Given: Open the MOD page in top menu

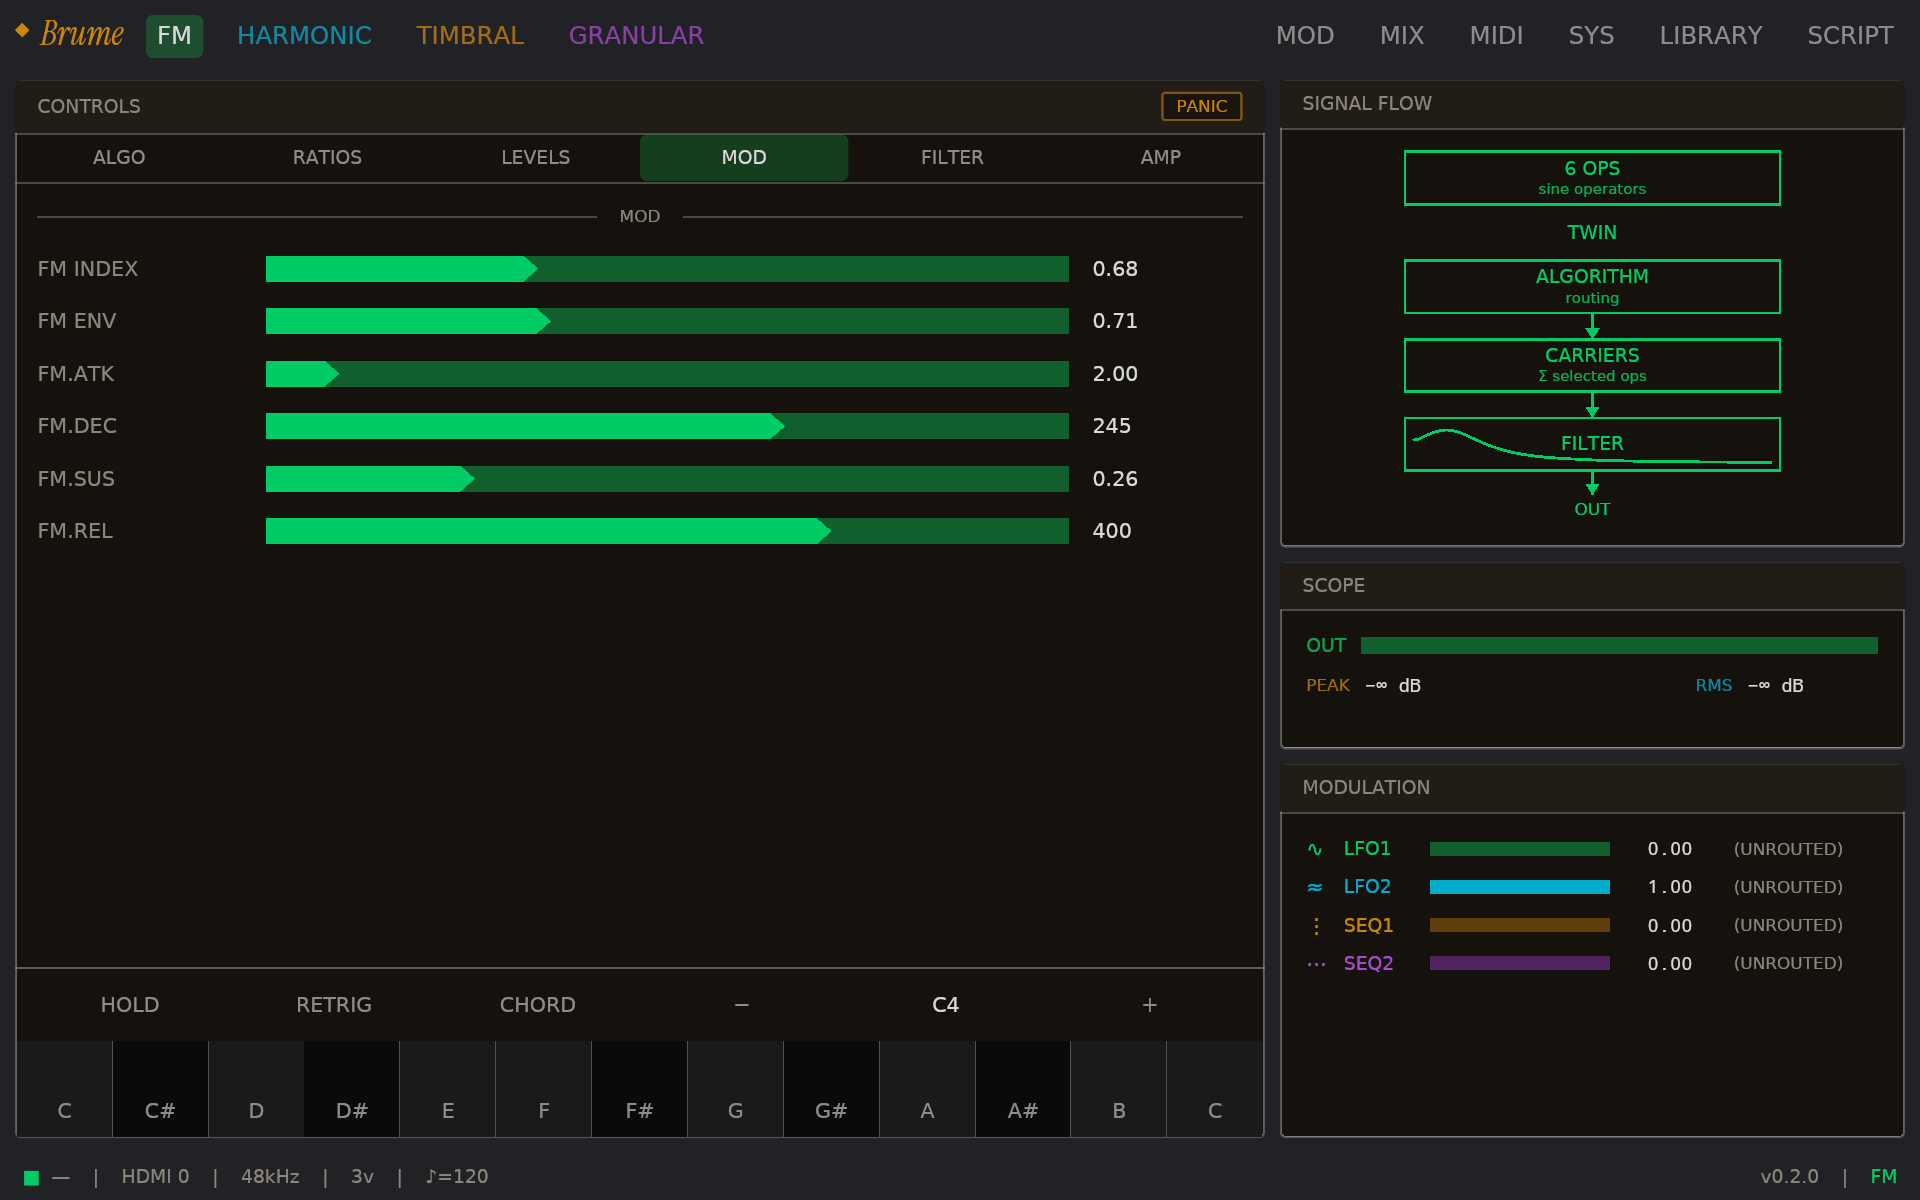Looking at the screenshot, I should [x=1305, y=36].
